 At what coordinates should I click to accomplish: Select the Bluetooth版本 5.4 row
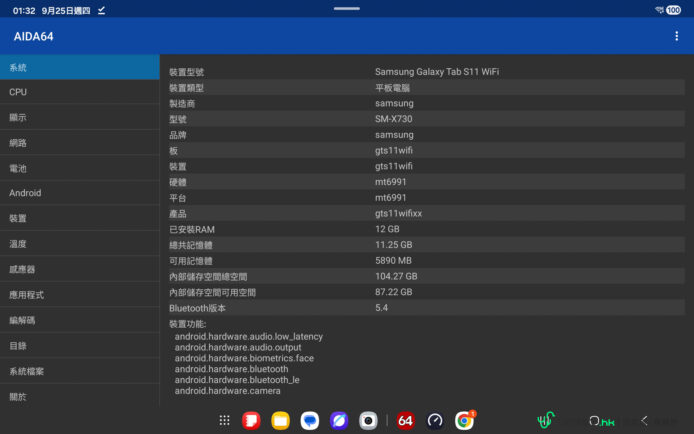click(x=426, y=308)
